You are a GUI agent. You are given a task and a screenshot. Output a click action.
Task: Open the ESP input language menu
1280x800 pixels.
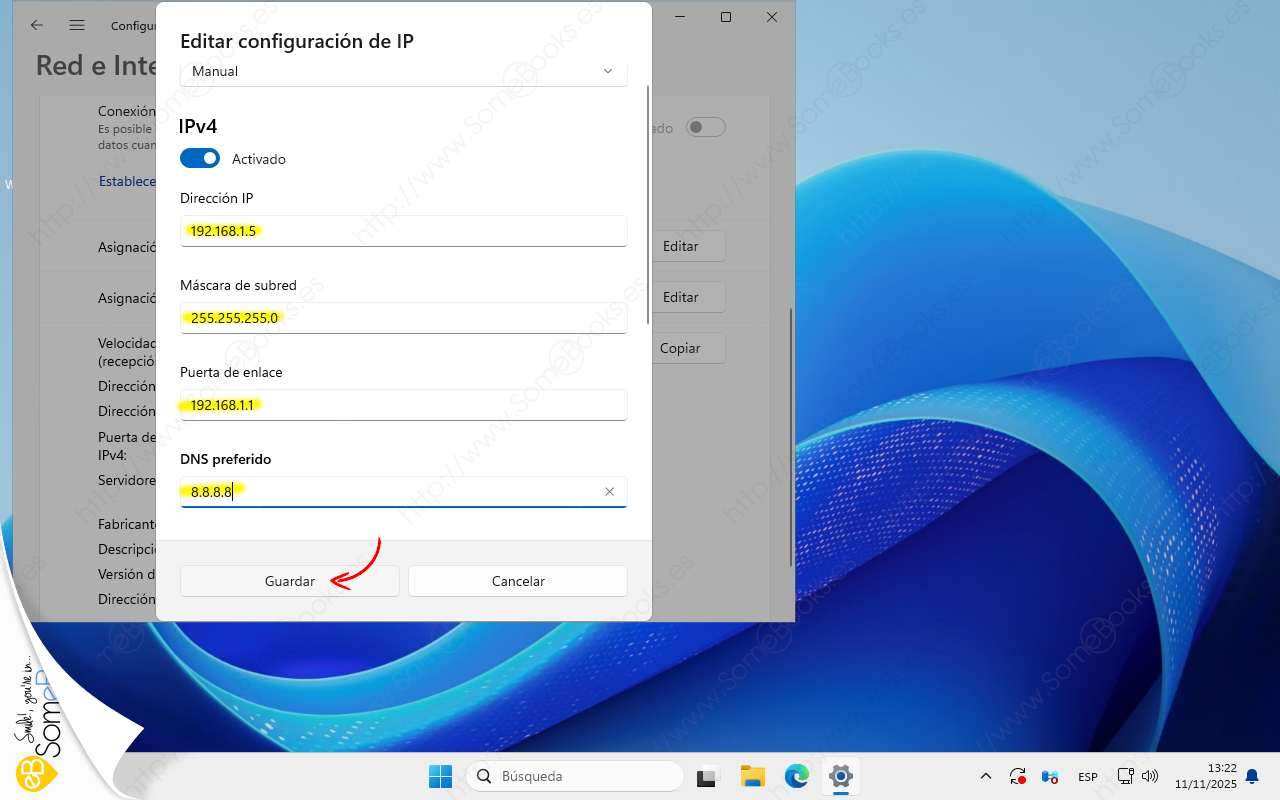(x=1087, y=777)
